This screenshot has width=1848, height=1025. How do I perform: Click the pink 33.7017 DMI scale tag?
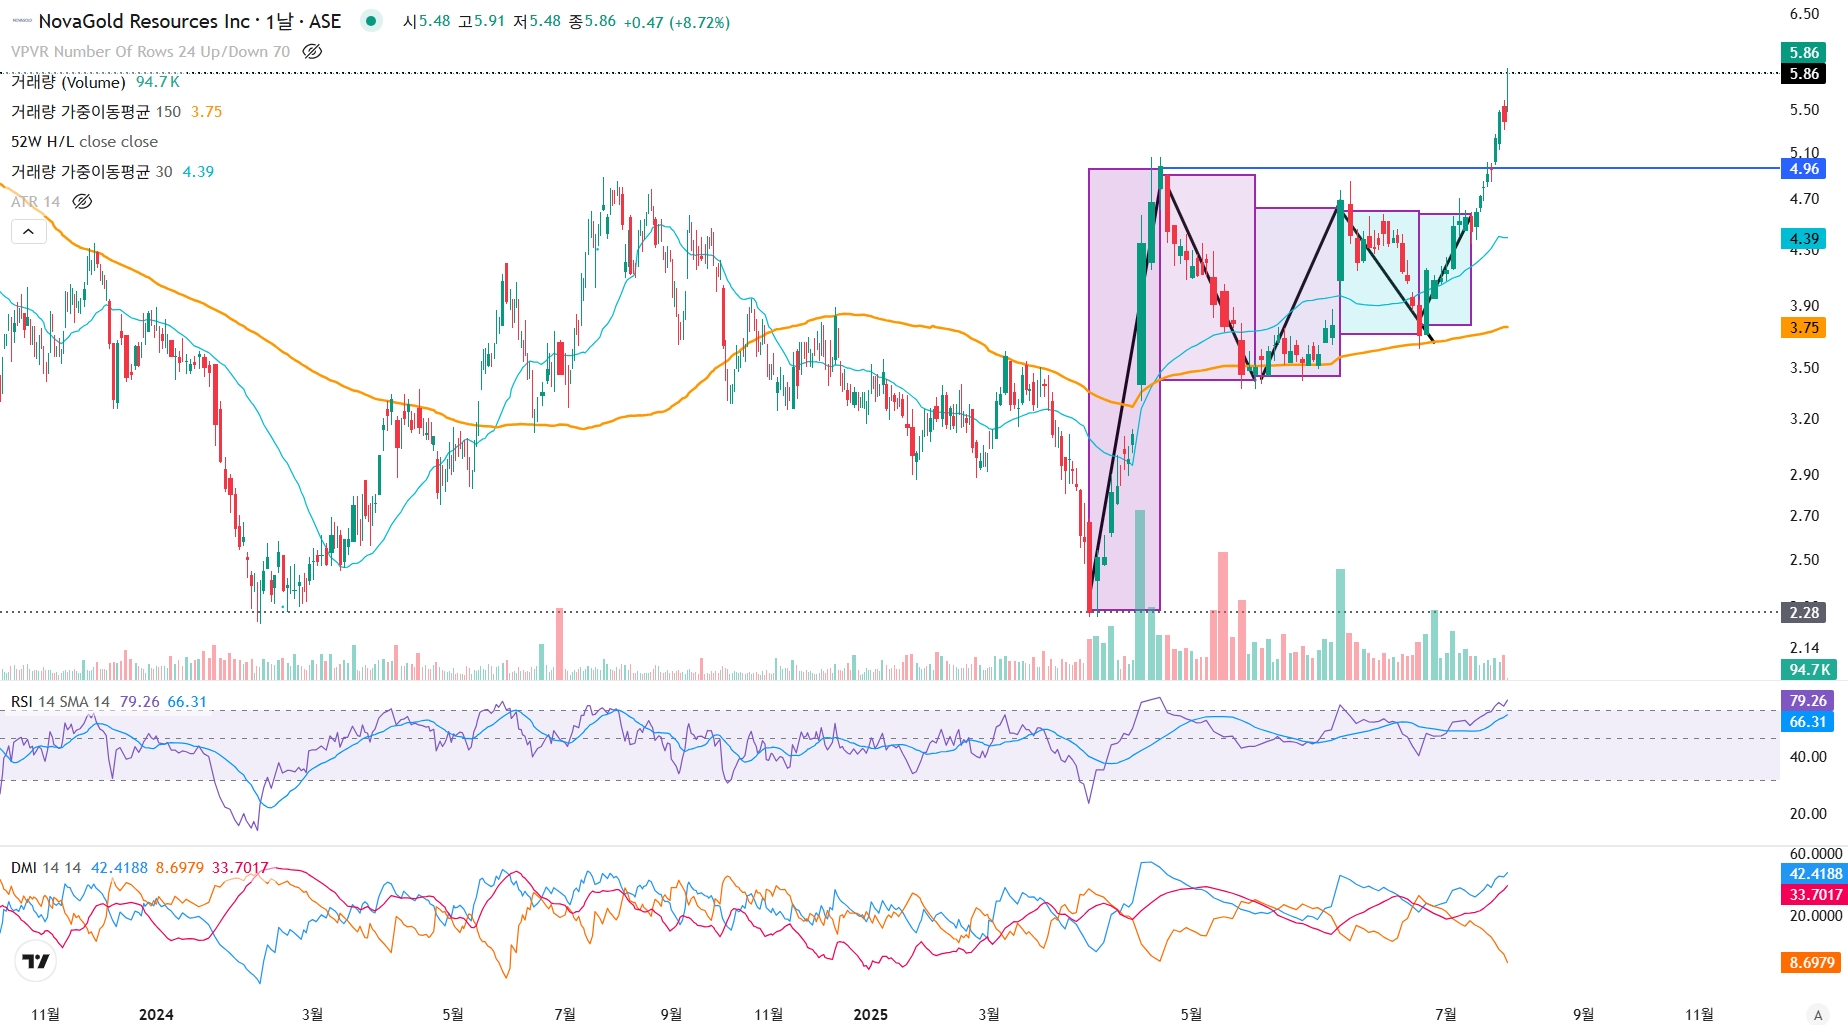[x=1815, y=894]
